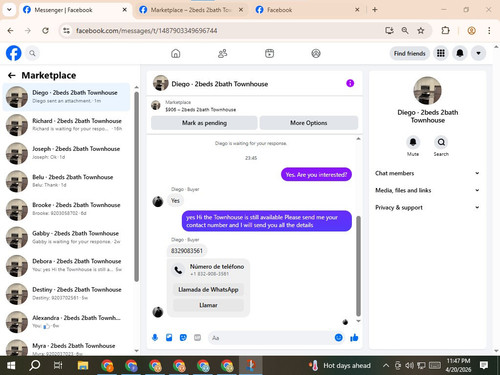The image size is (500, 375).
Task: Open Belu 2beds 2bath Townhouse chat
Action: coord(66,181)
